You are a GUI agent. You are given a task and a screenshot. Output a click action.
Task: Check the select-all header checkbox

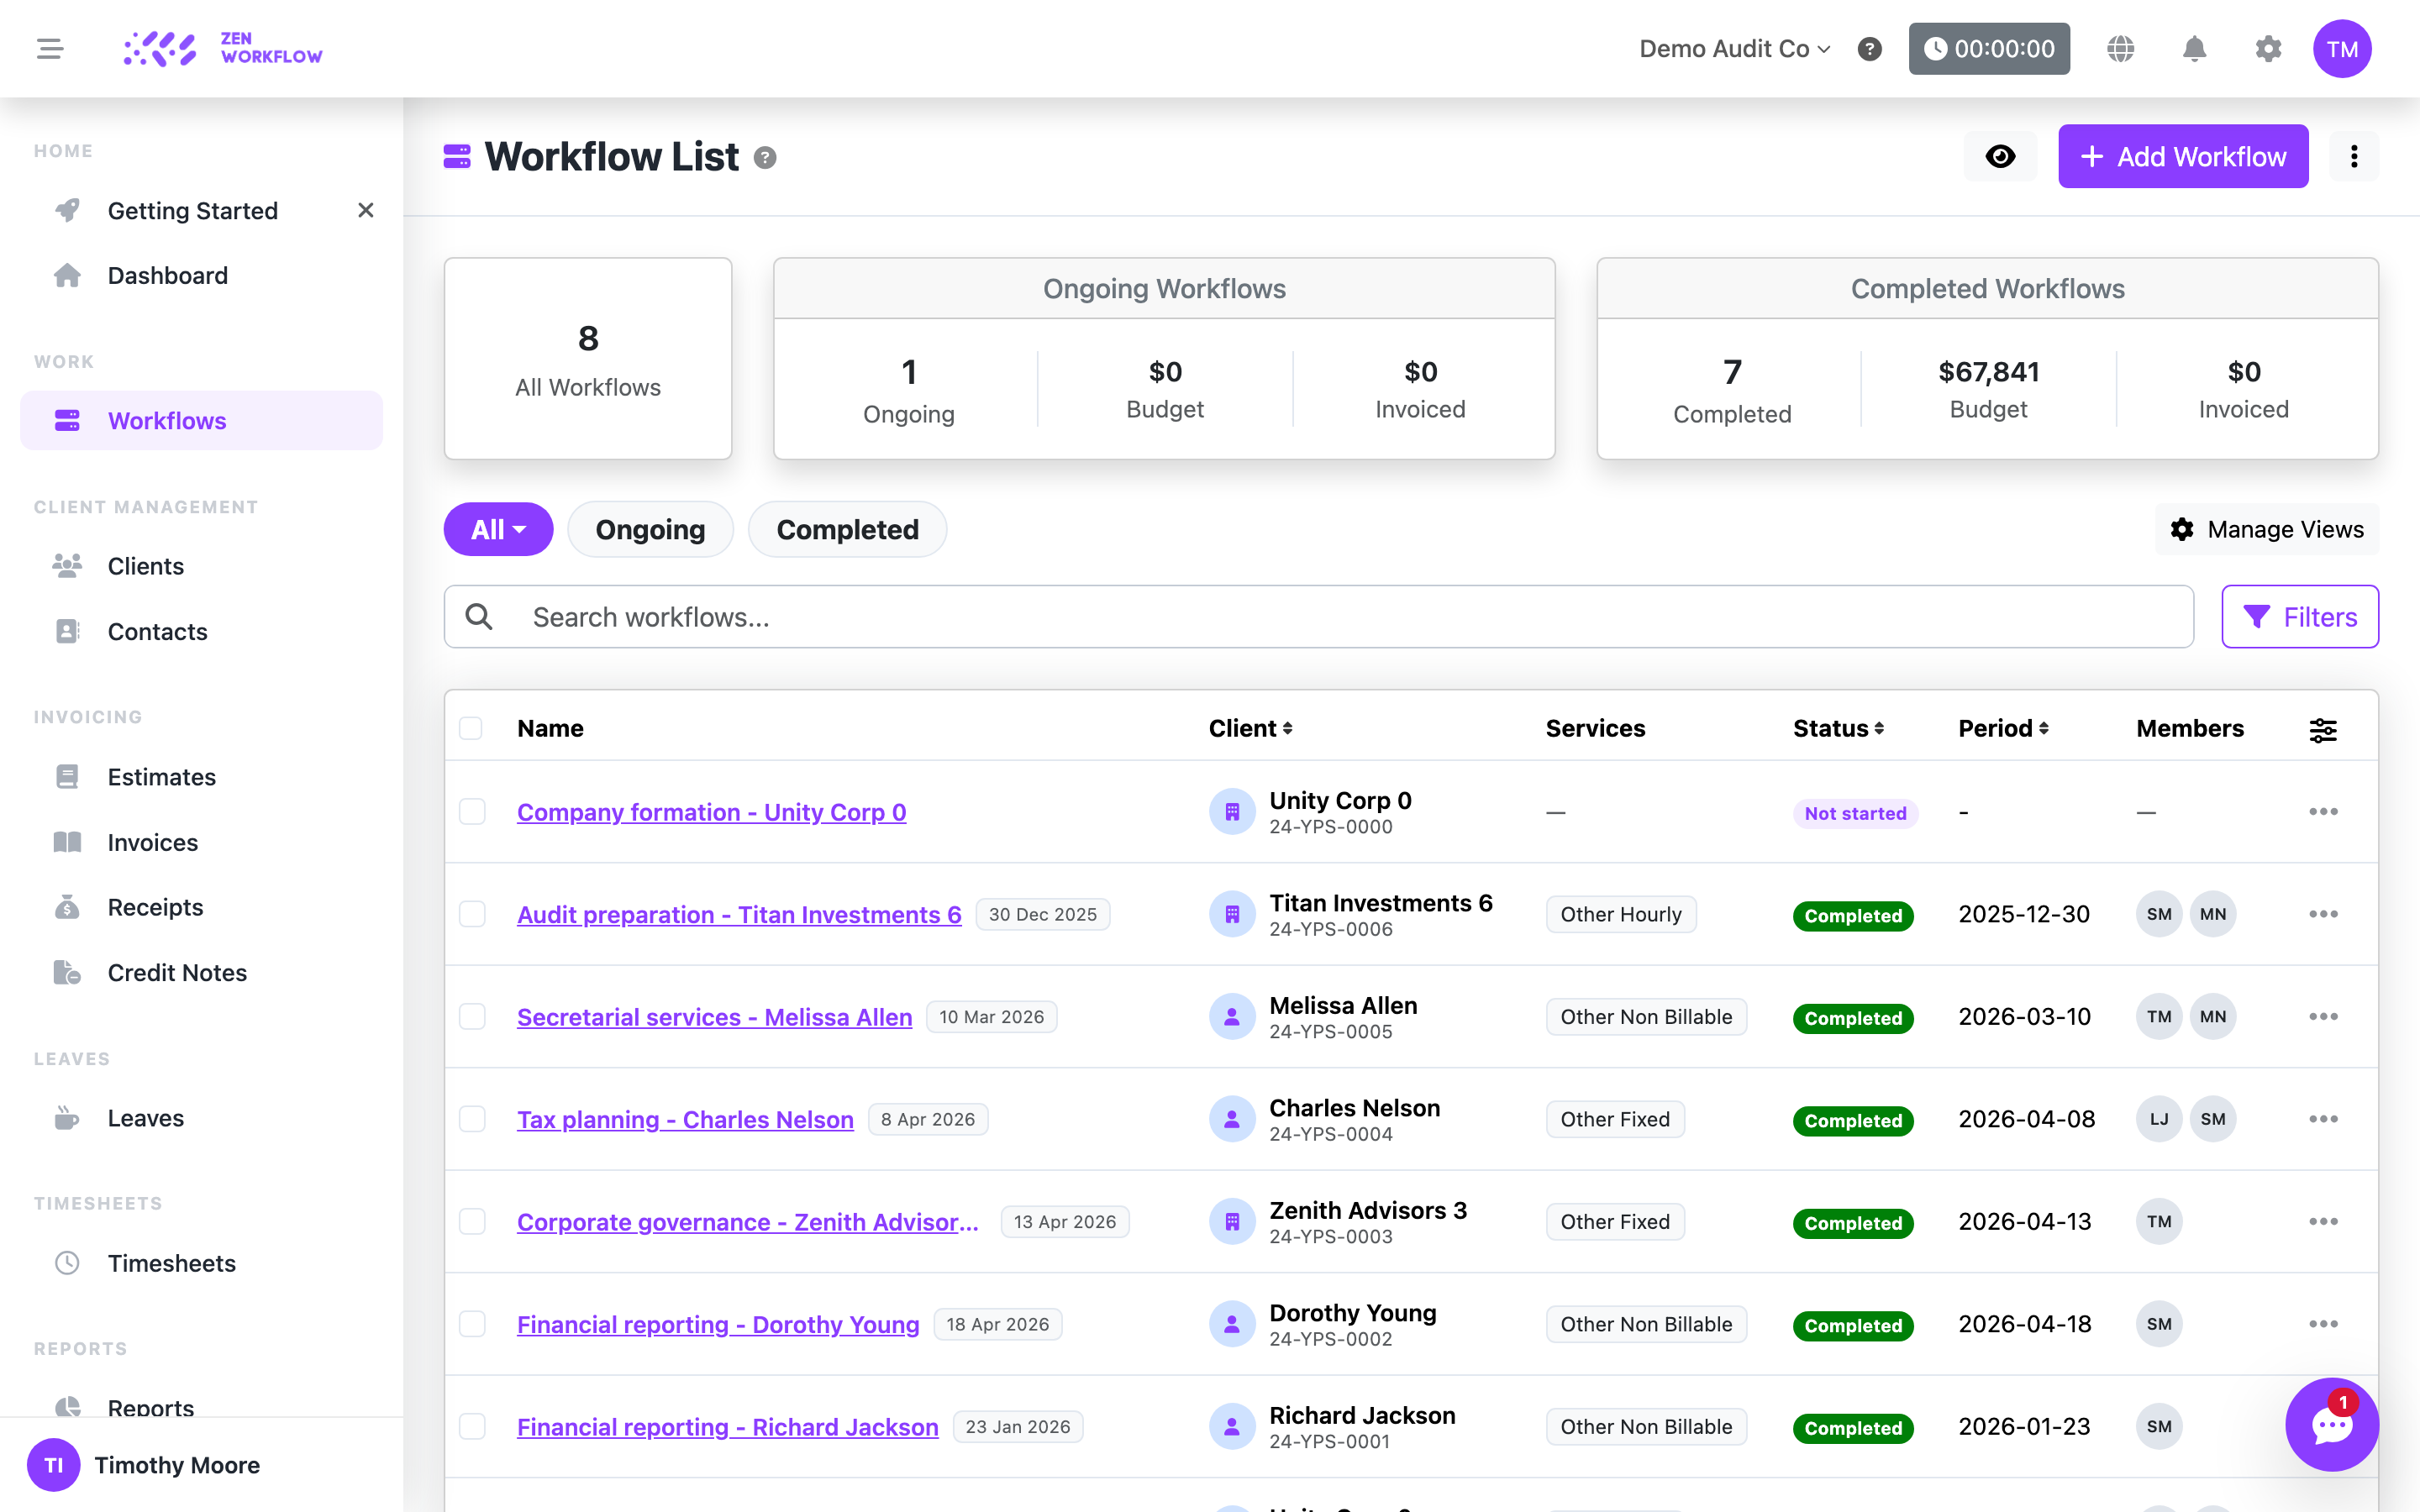tap(471, 728)
